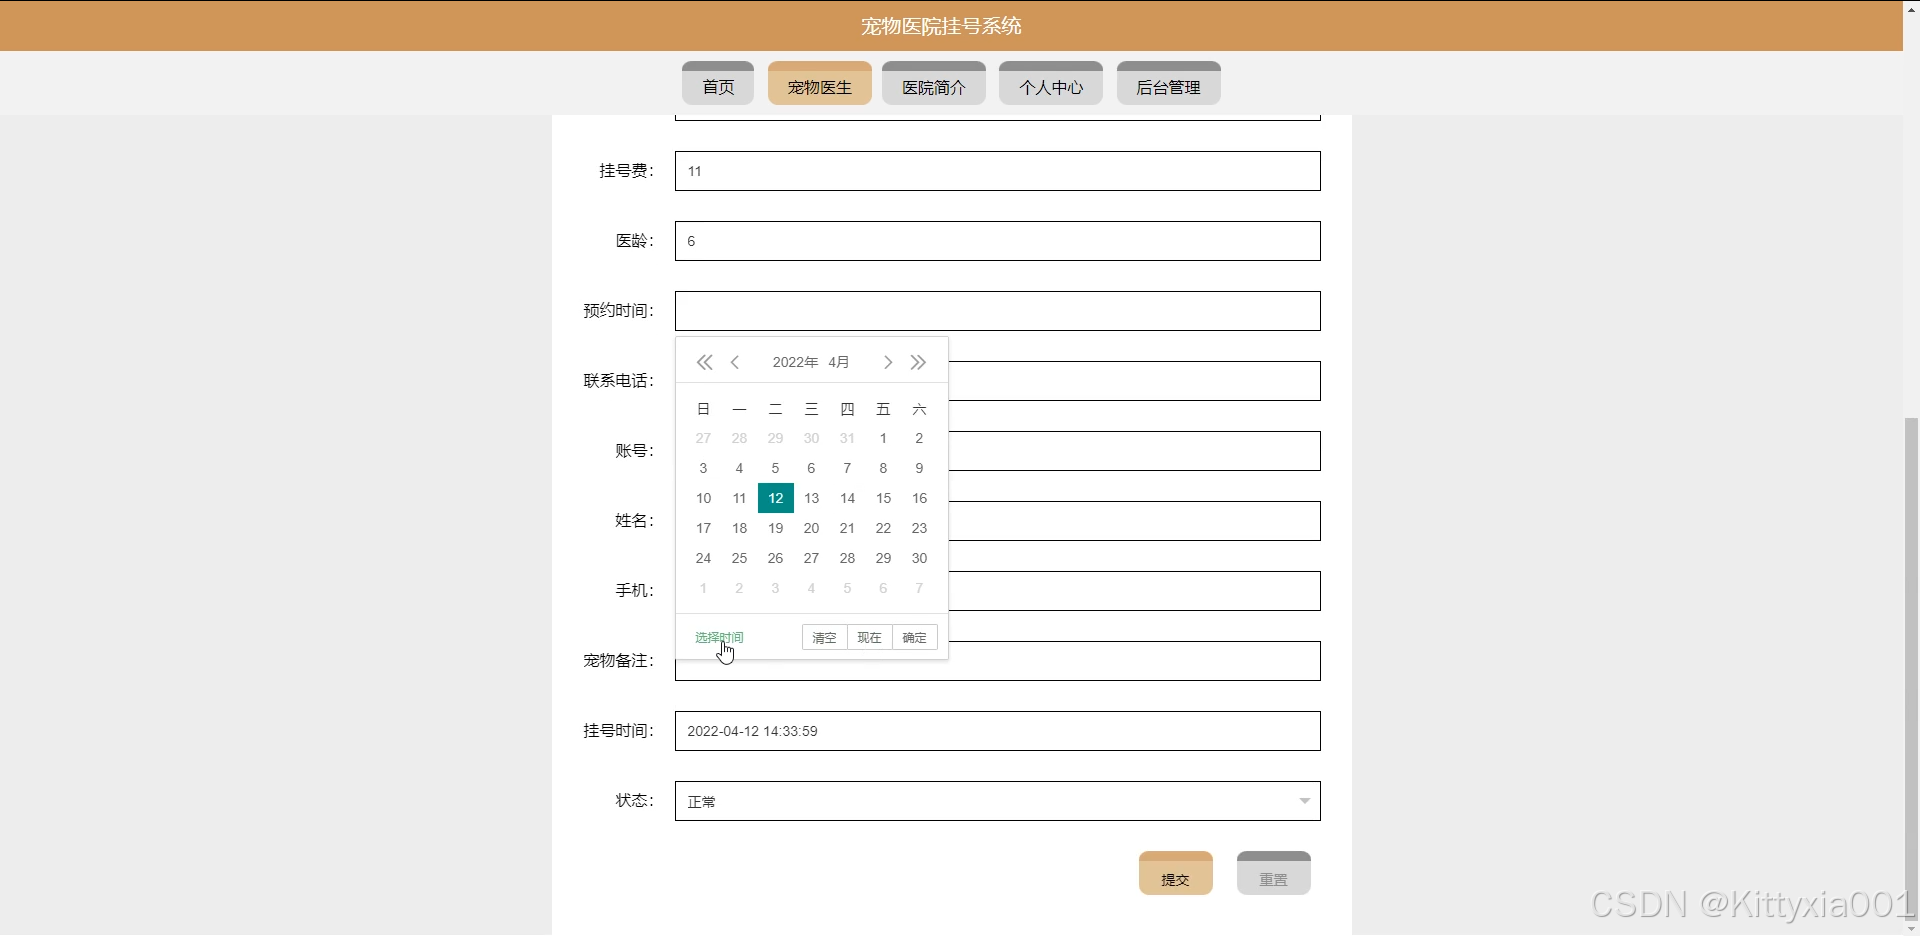Click the 挂号费 input field
The width and height of the screenshot is (1920, 936).
pyautogui.click(x=997, y=171)
